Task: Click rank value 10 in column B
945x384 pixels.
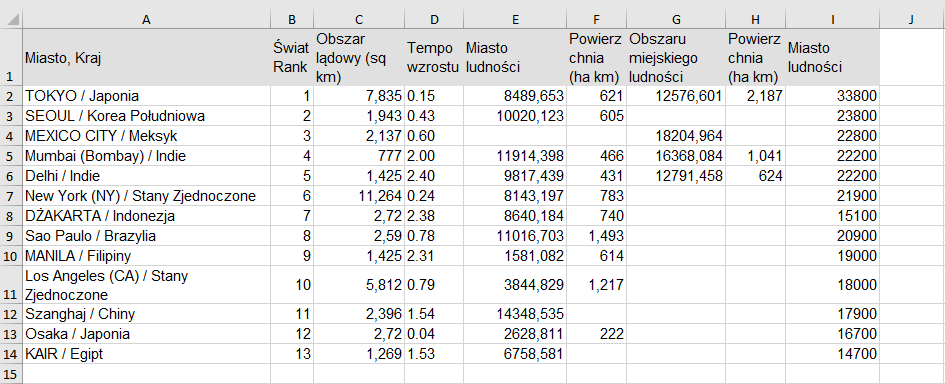Action: 292,285
